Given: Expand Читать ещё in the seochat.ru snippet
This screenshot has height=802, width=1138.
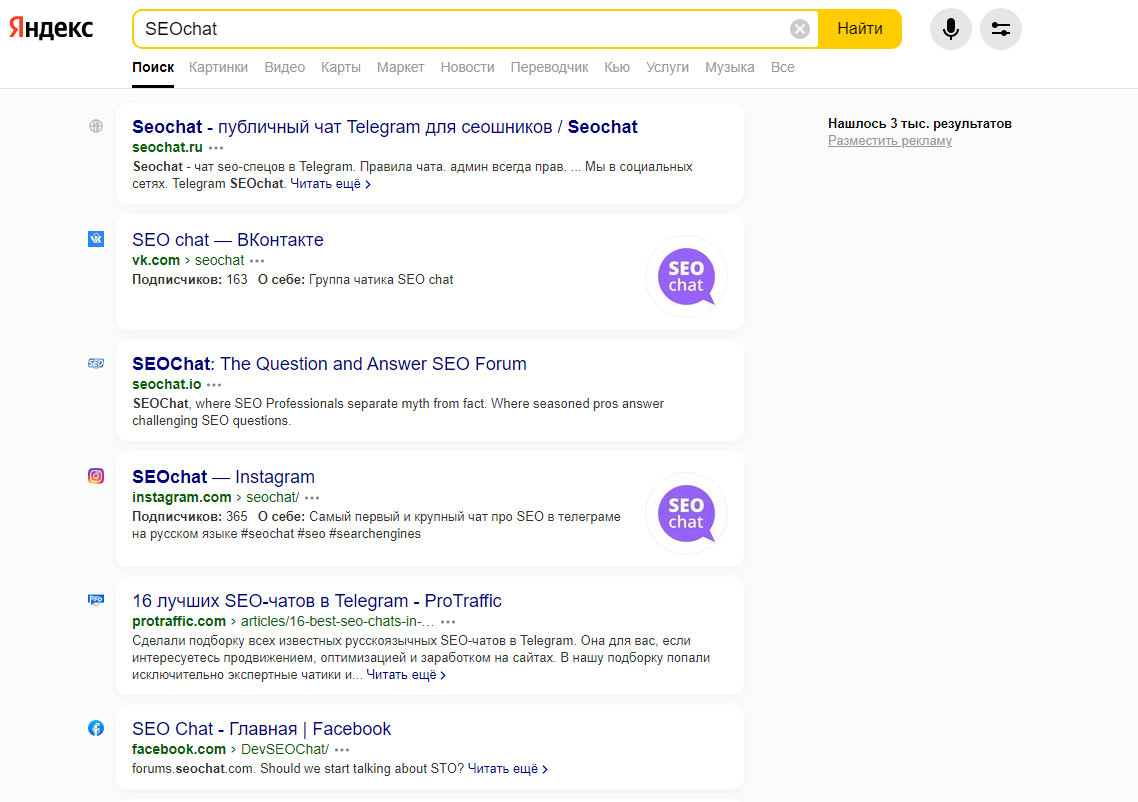Looking at the screenshot, I should pyautogui.click(x=330, y=184).
